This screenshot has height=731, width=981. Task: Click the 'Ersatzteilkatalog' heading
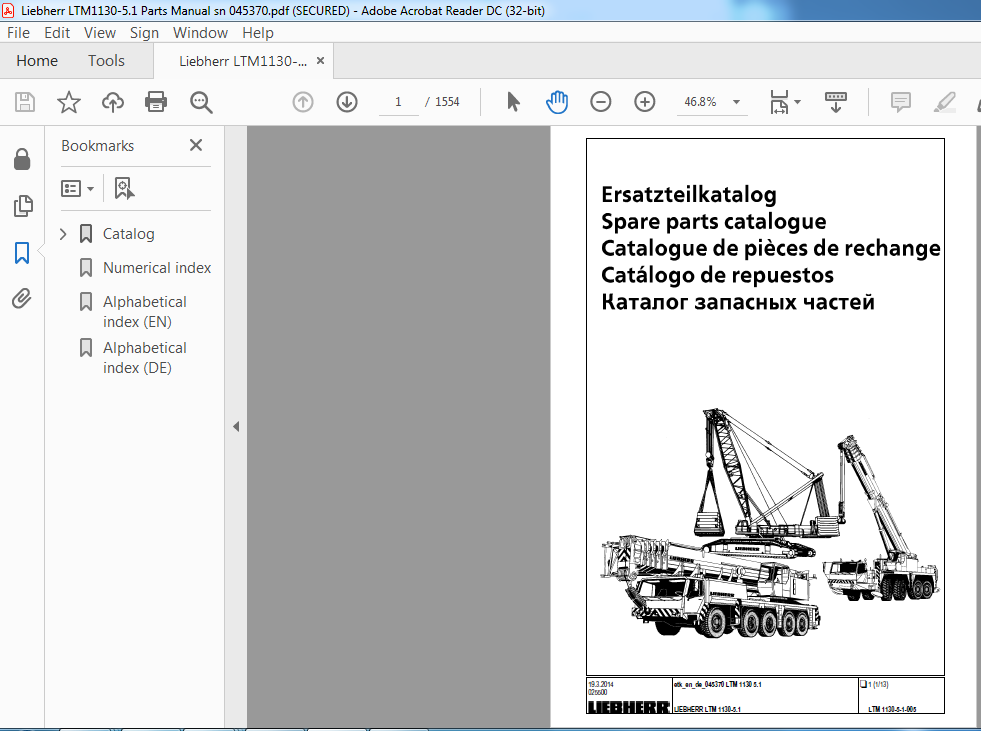pyautogui.click(x=689, y=195)
